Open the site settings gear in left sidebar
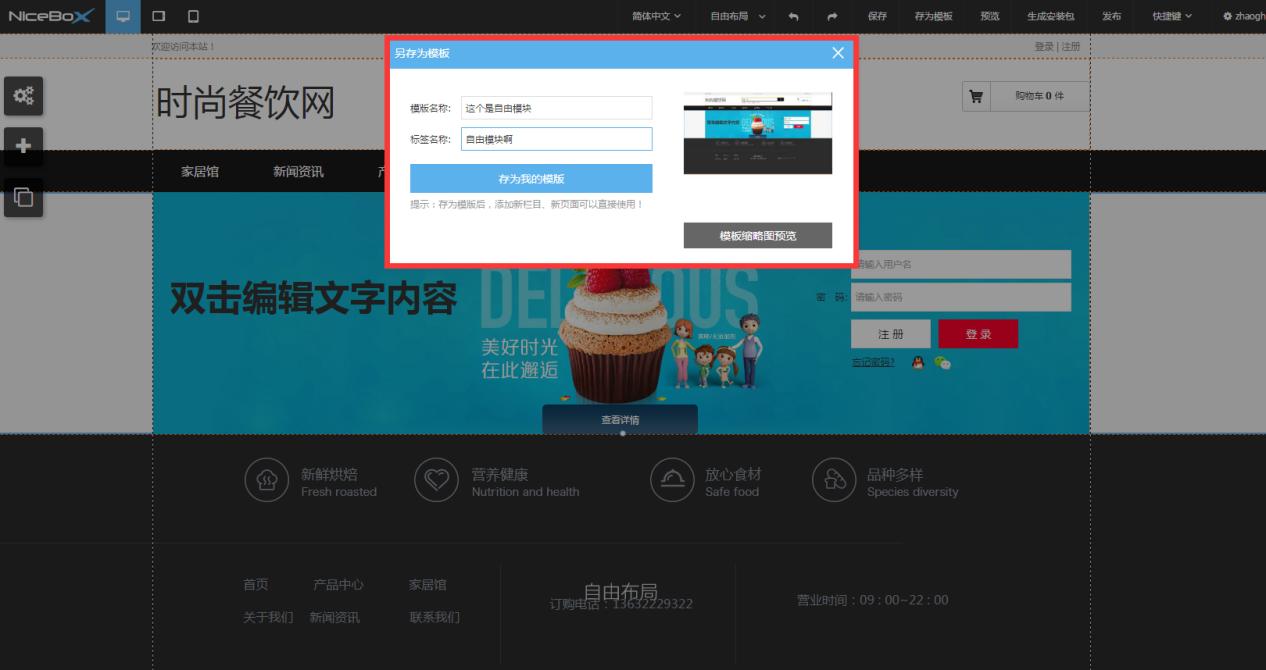Image resolution: width=1266 pixels, height=670 pixels. tap(24, 96)
